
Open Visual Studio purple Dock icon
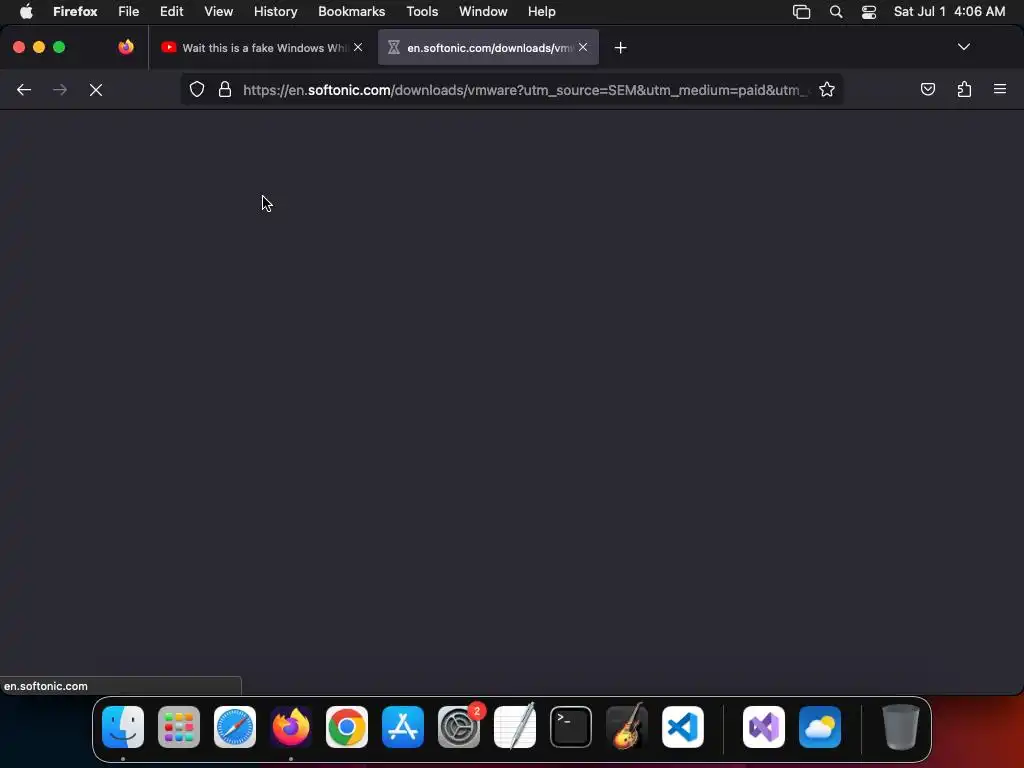pyautogui.click(x=764, y=727)
